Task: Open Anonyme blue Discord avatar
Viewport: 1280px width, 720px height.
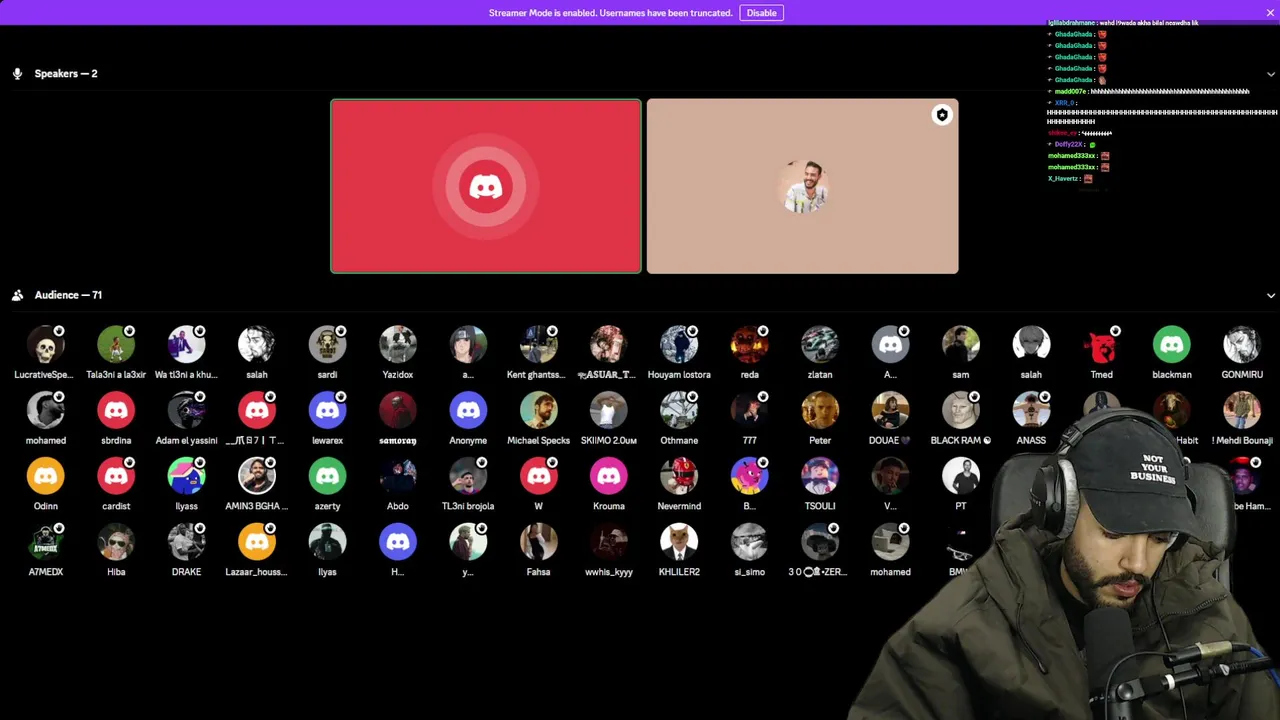Action: pyautogui.click(x=468, y=411)
